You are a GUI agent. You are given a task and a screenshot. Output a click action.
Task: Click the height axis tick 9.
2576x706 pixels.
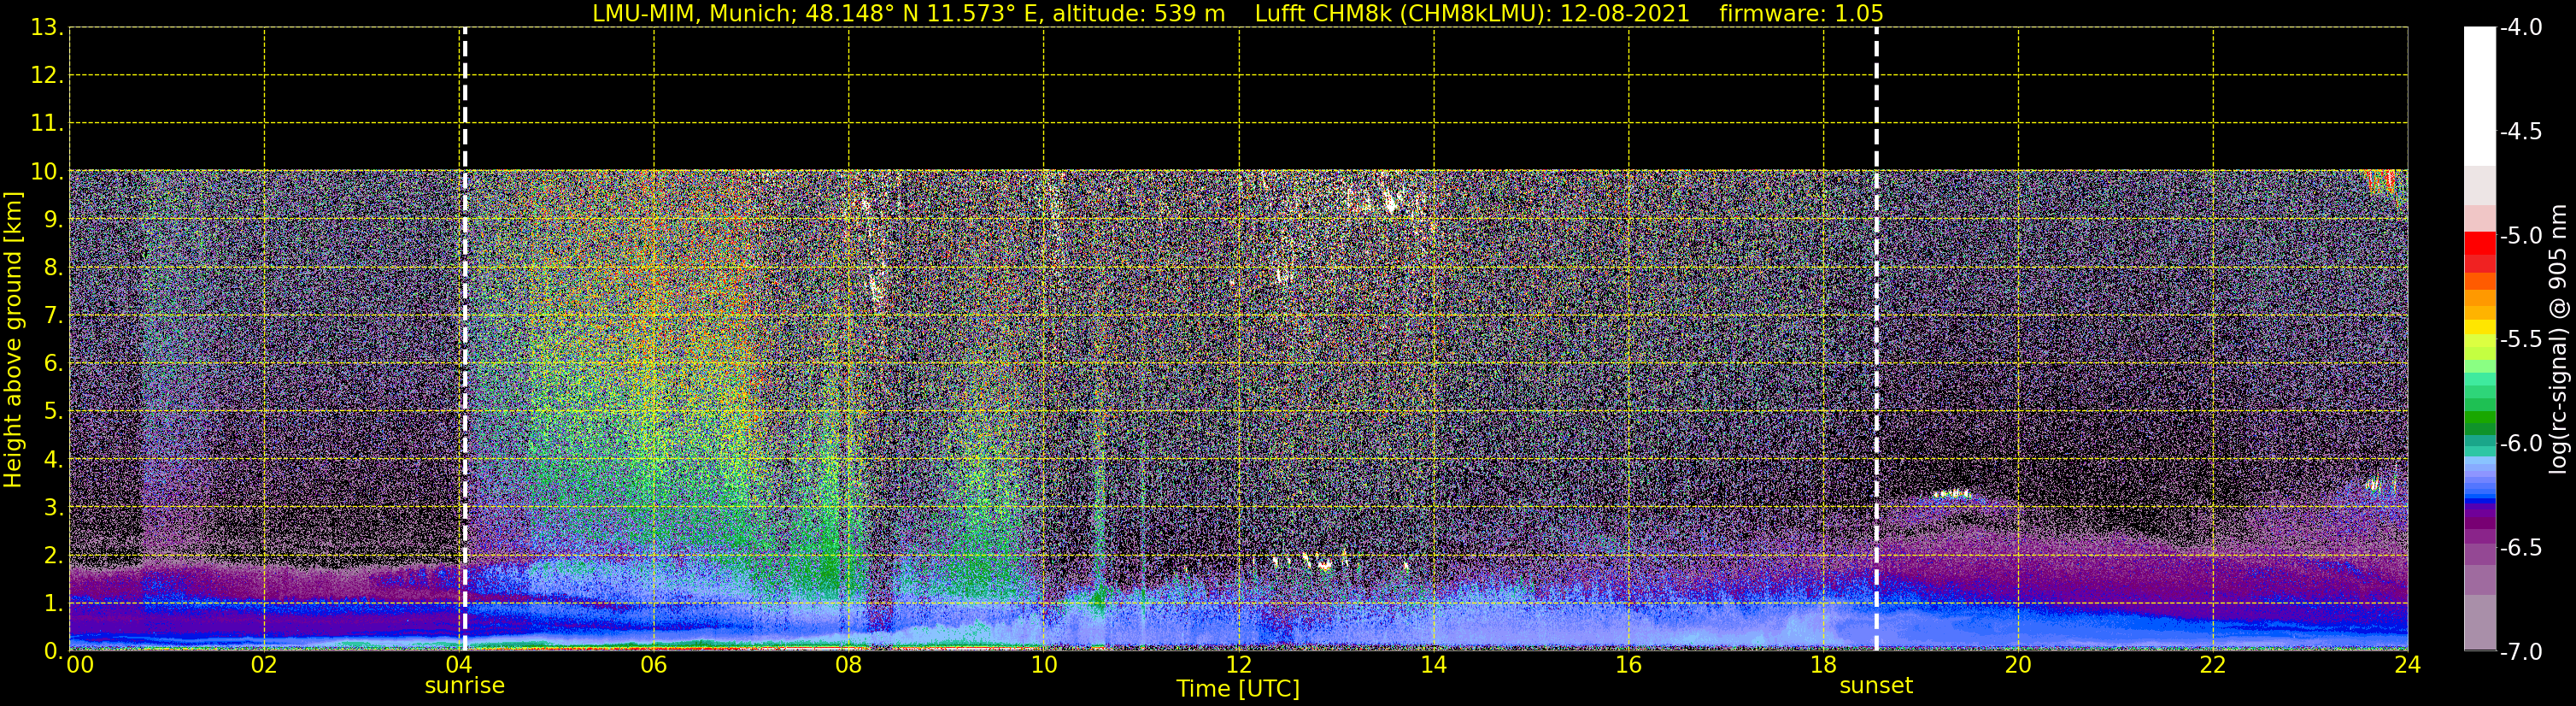click(x=53, y=220)
